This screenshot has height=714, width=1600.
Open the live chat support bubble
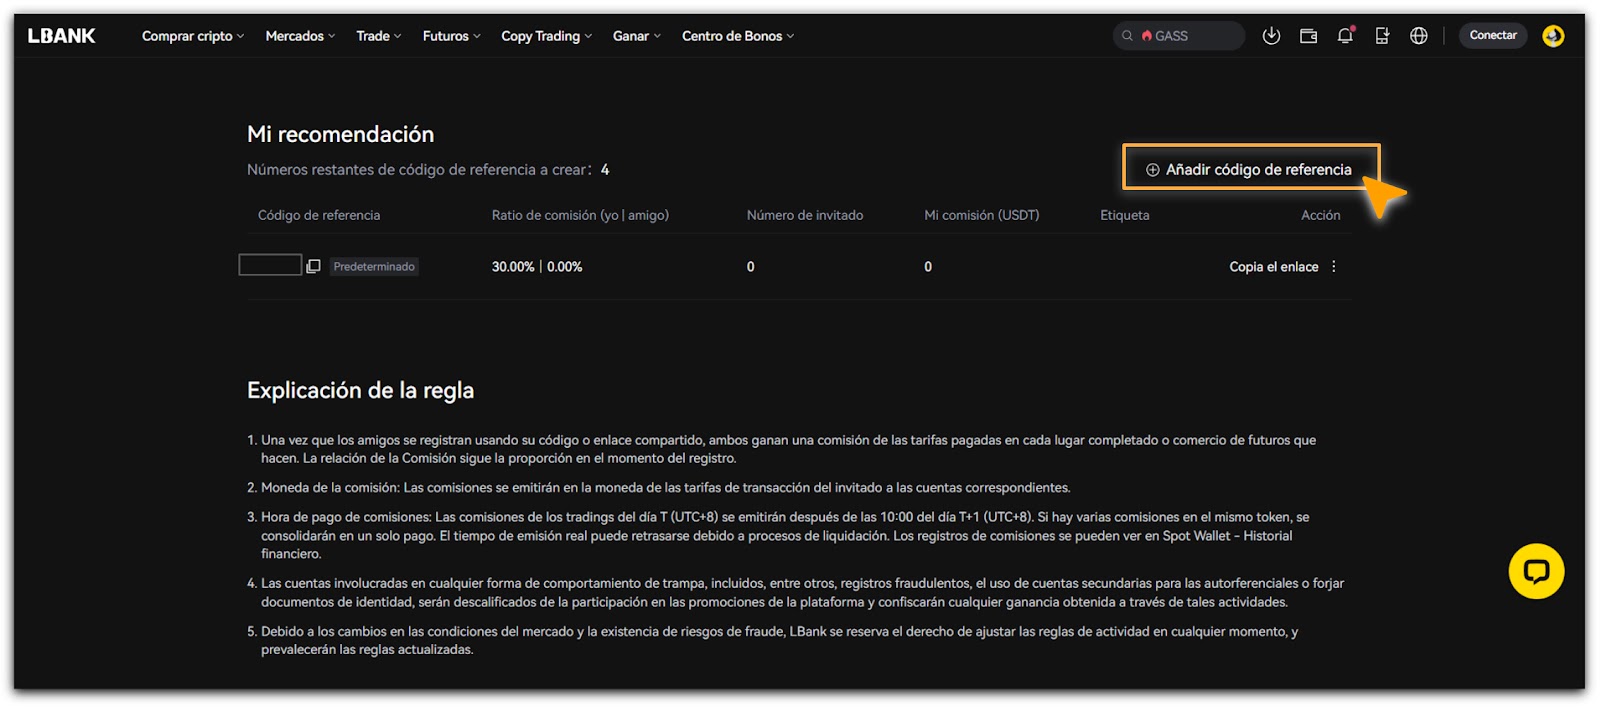coord(1536,571)
